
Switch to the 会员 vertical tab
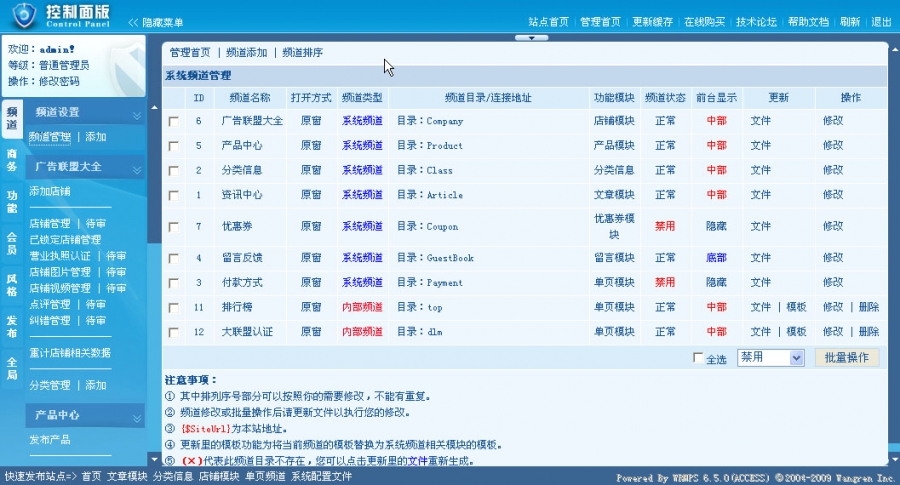tap(12, 243)
